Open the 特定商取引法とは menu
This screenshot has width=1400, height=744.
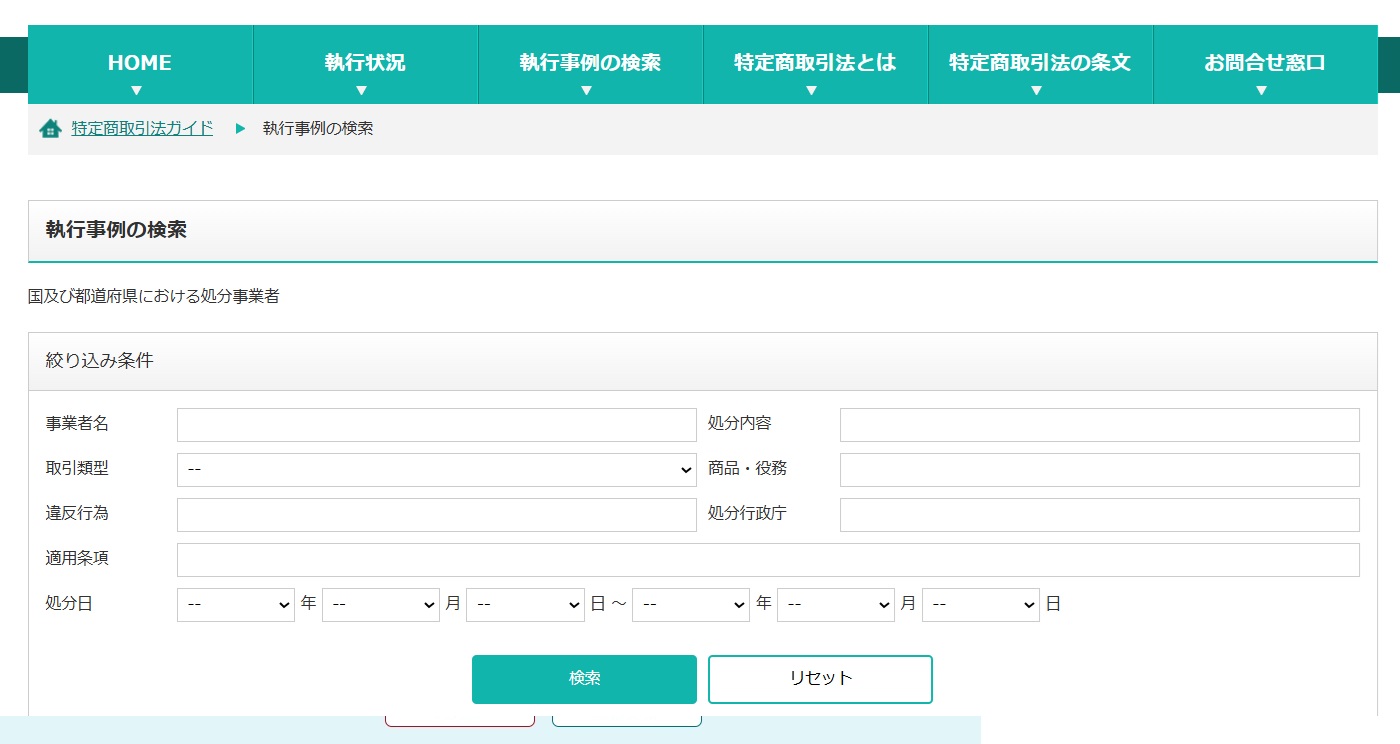point(815,63)
